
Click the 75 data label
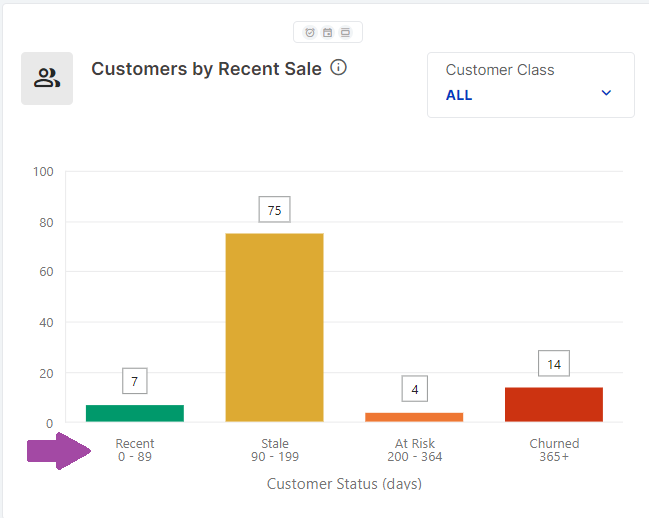point(274,210)
